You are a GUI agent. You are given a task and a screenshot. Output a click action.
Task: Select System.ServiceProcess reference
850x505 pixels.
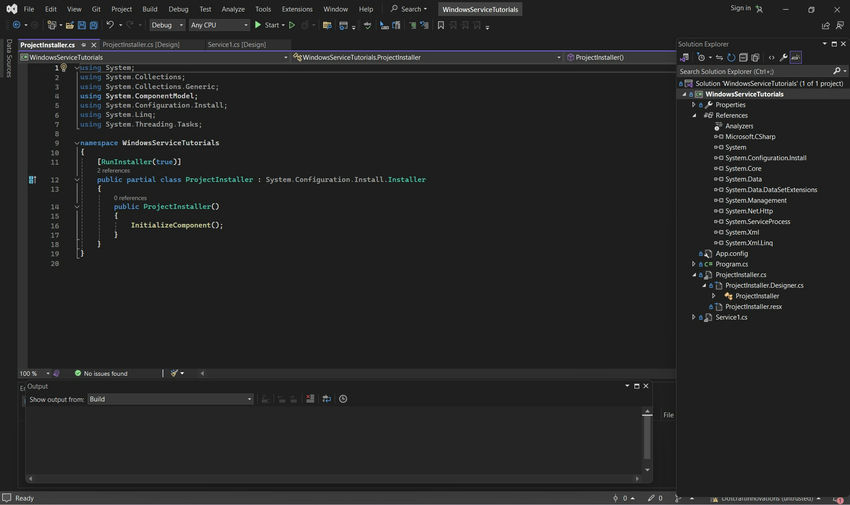click(x=757, y=222)
